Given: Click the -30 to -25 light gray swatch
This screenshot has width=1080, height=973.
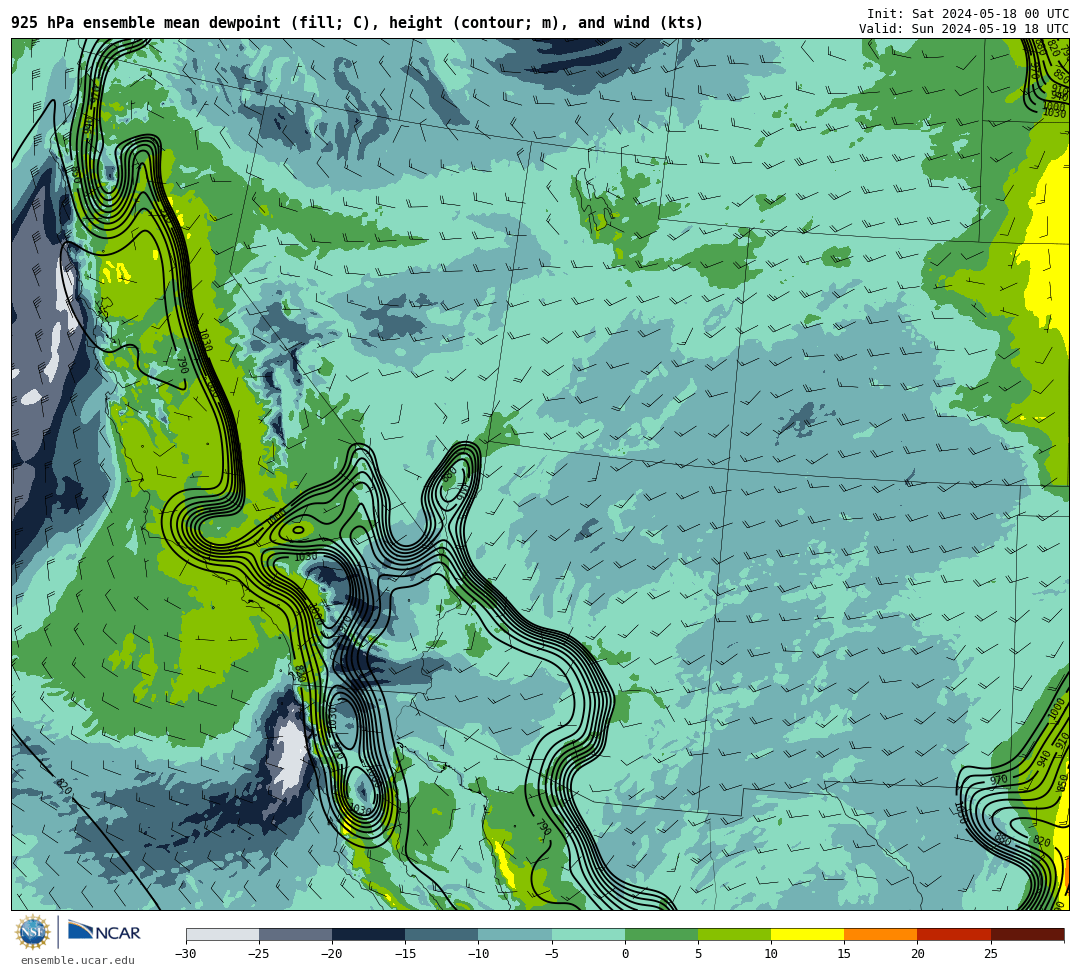Looking at the screenshot, I should click(x=222, y=934).
